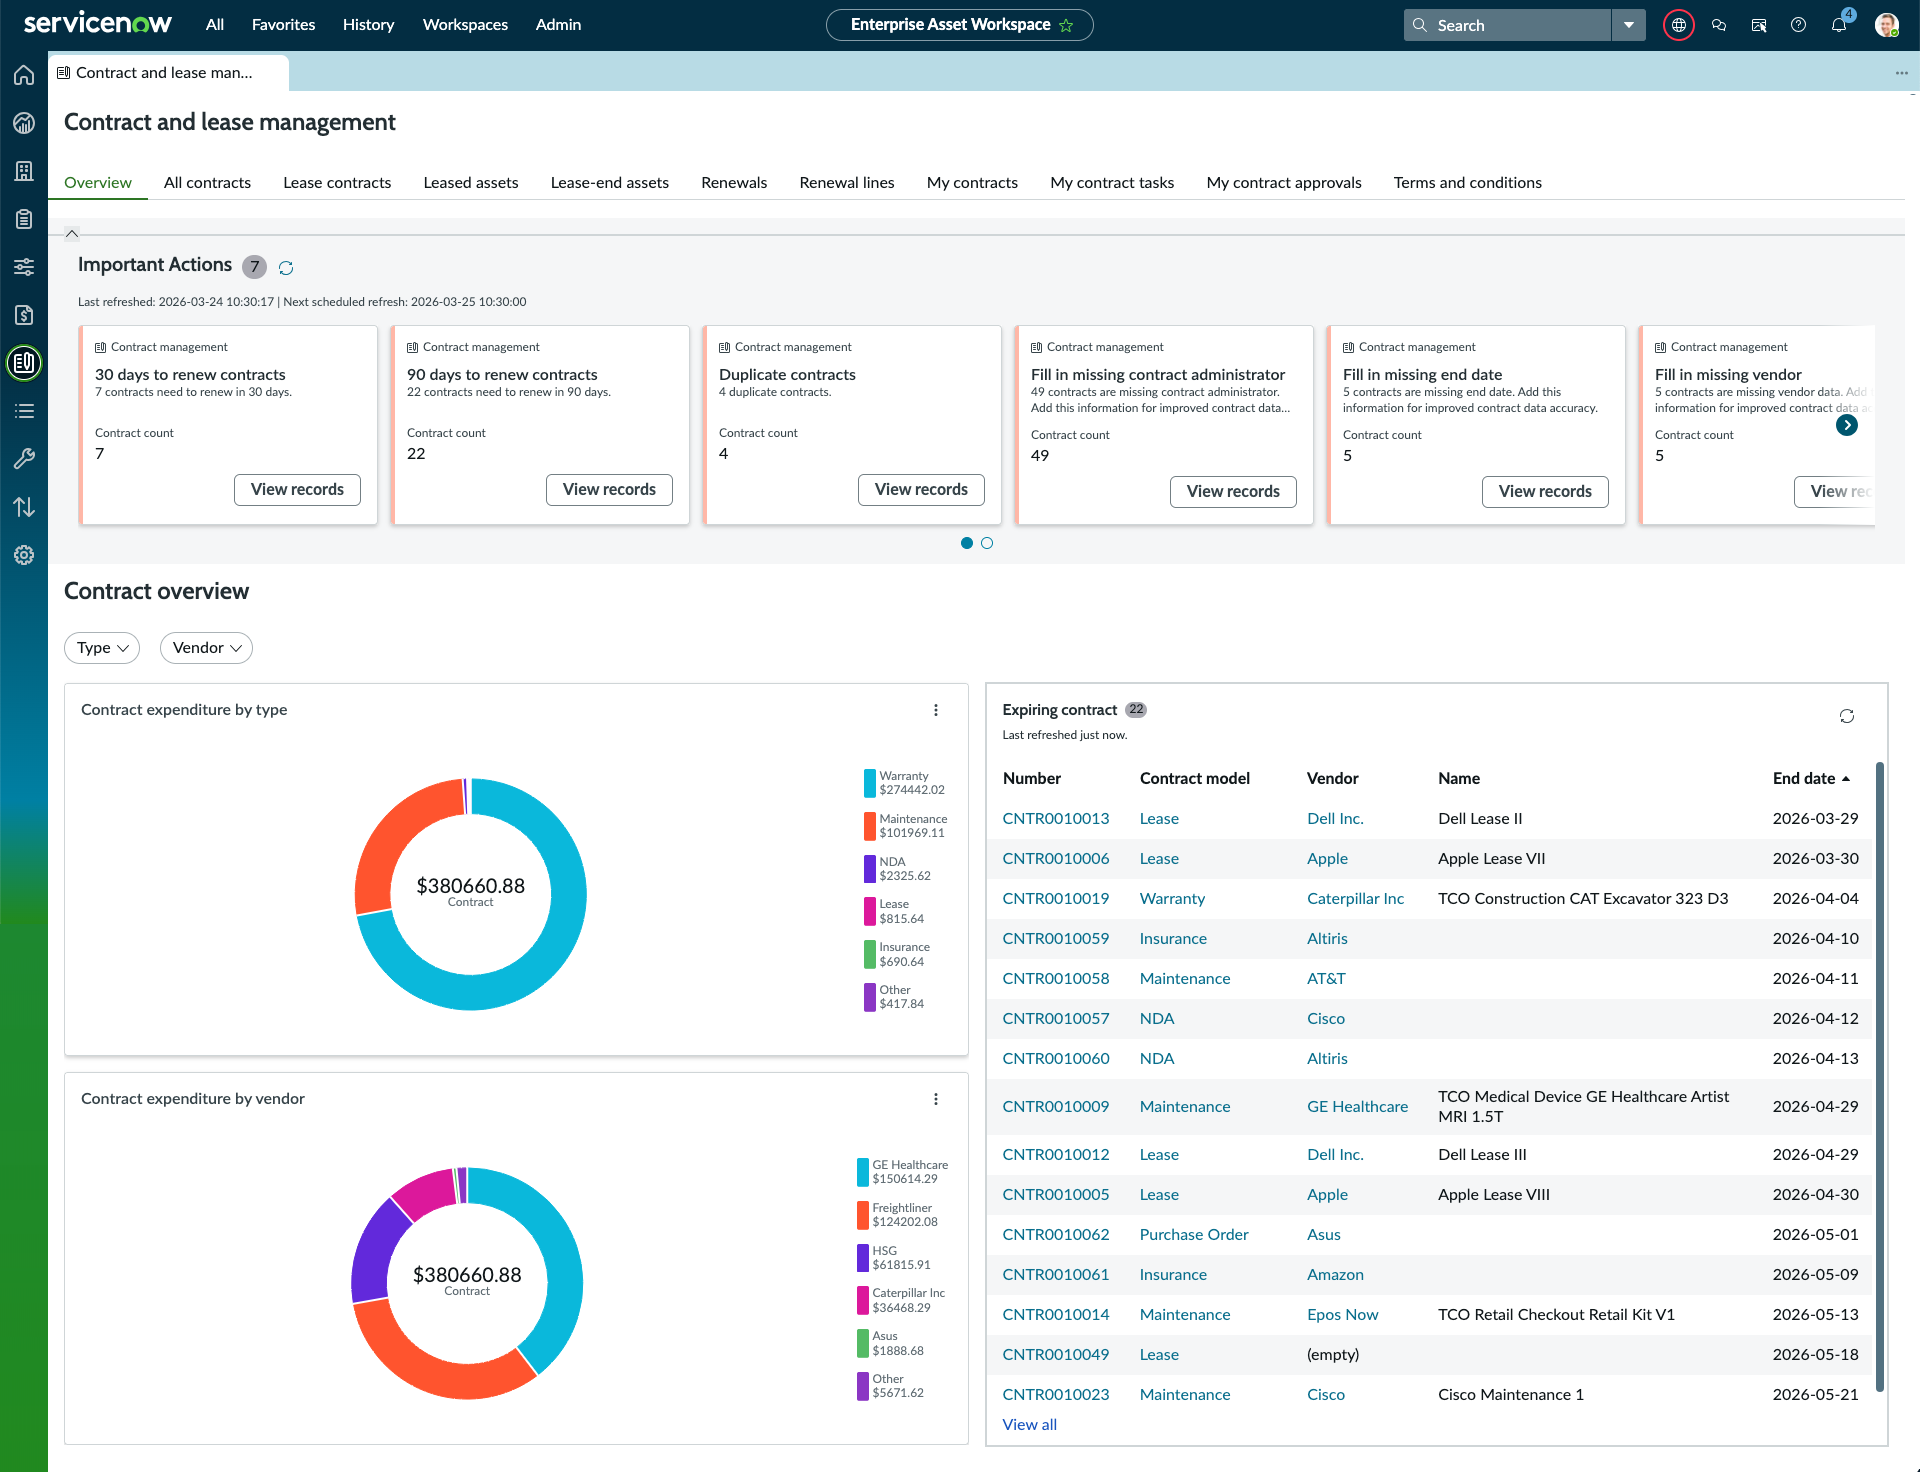This screenshot has width=1920, height=1472.
Task: Refresh the Important Actions section
Action: [x=286, y=267]
